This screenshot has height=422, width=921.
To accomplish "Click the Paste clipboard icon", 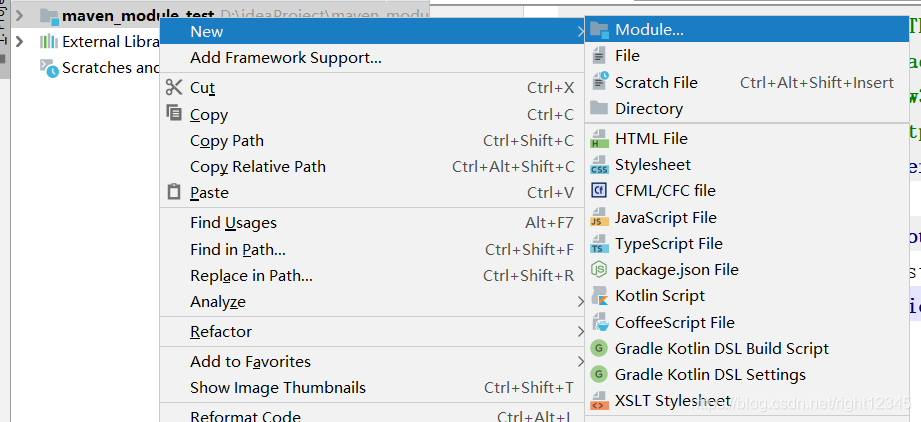I will coord(174,192).
